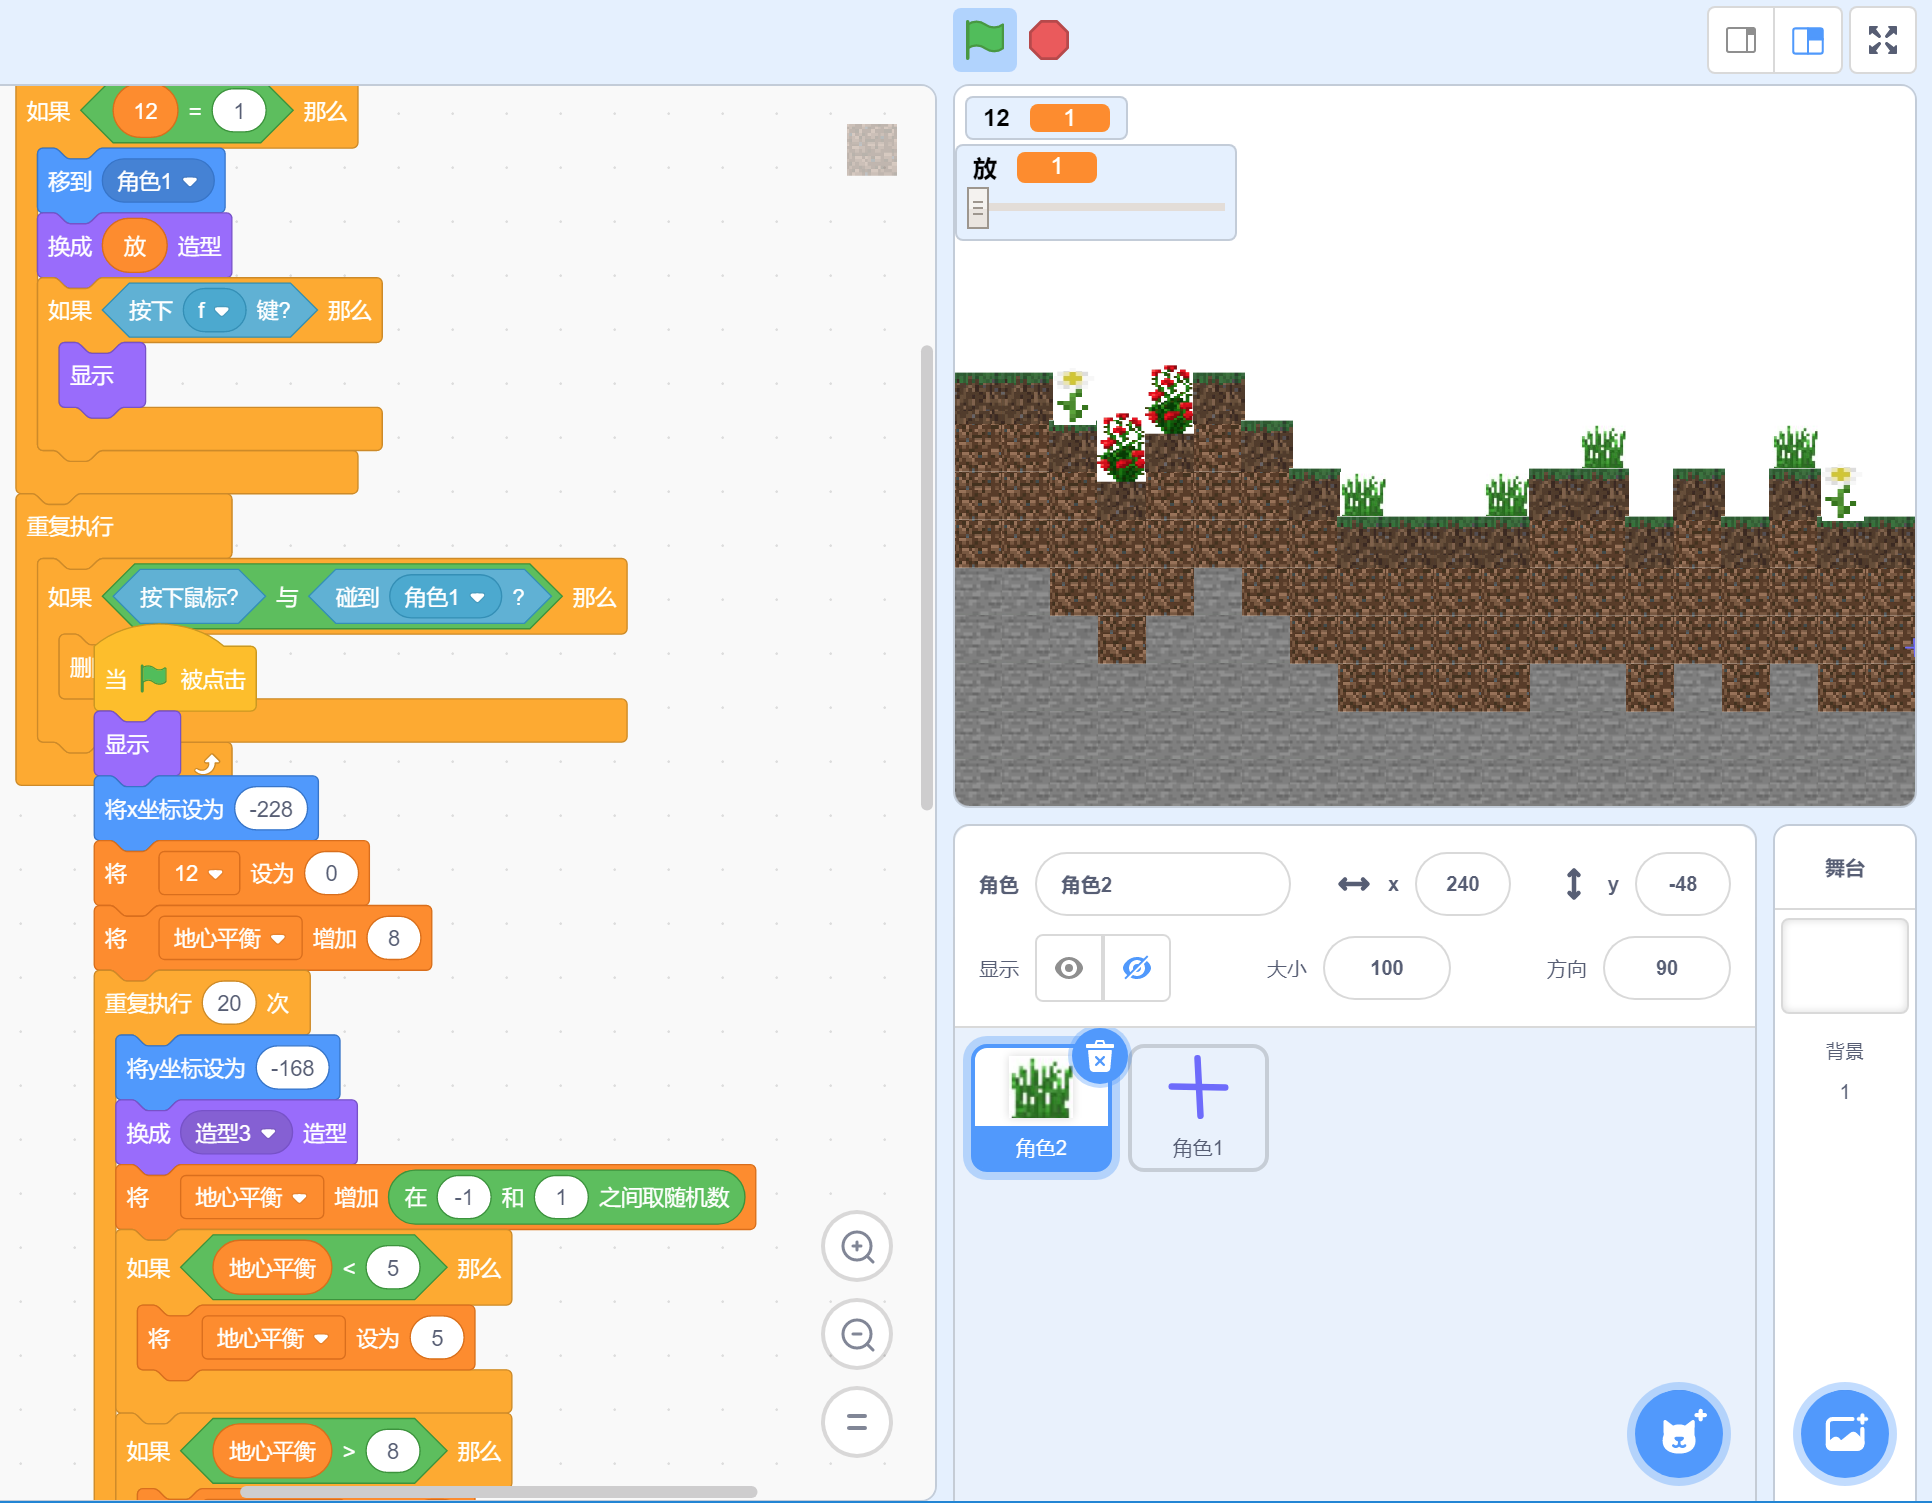Open 地心平衡 dropdown in 增加 8 block
Viewport: 1932px width, 1508px height.
tap(229, 939)
